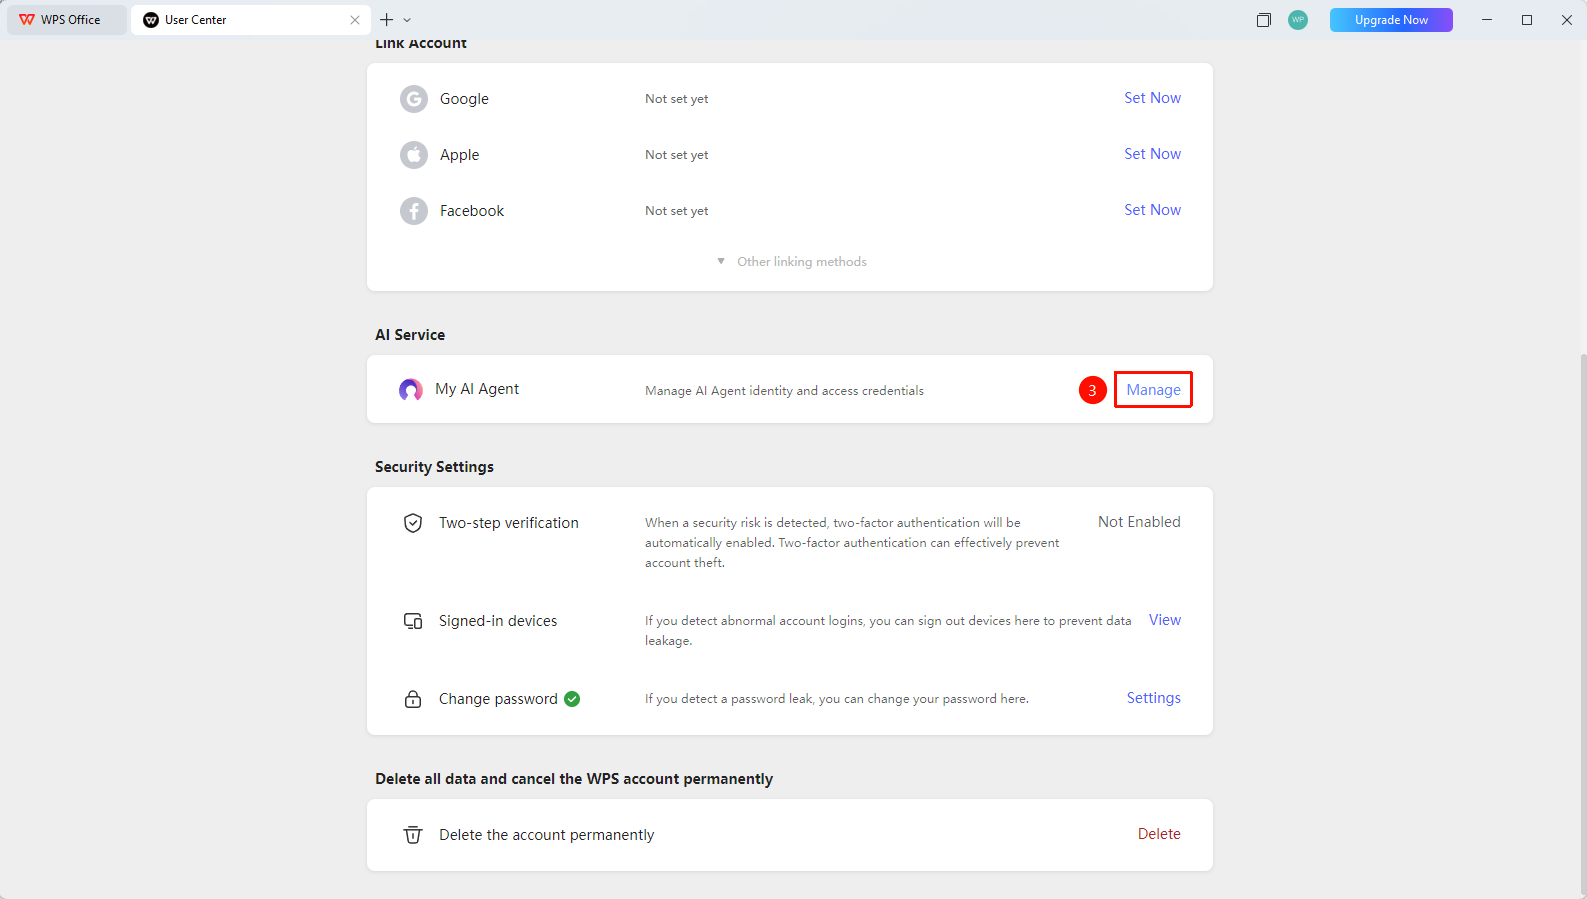Open a new tab with the plus icon
Viewport: 1587px width, 899px height.
tap(387, 20)
